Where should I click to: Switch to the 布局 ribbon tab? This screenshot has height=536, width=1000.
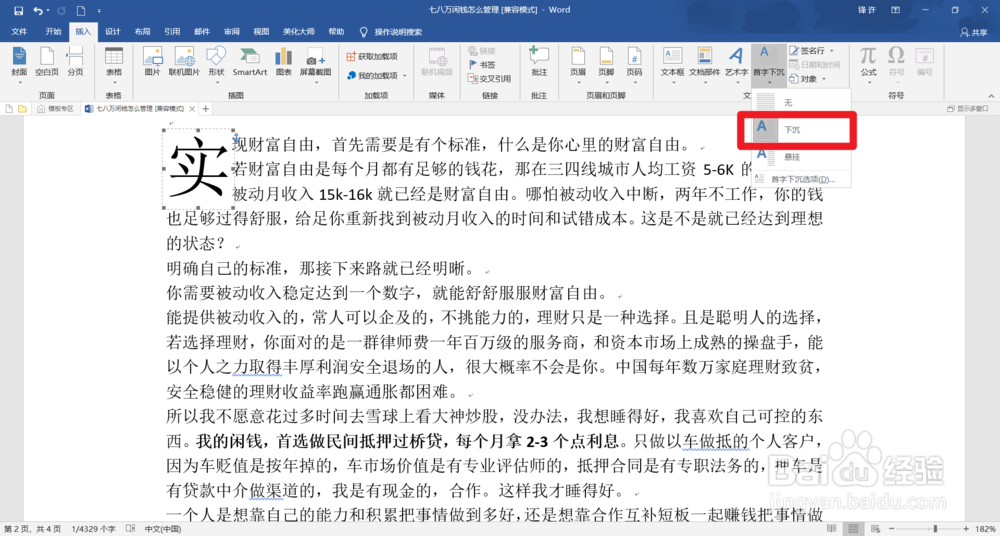coord(142,31)
